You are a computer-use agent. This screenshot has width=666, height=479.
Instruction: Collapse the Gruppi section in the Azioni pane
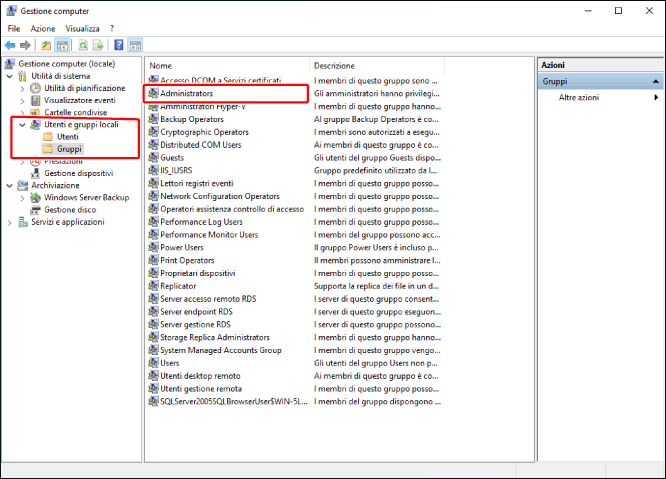(655, 81)
